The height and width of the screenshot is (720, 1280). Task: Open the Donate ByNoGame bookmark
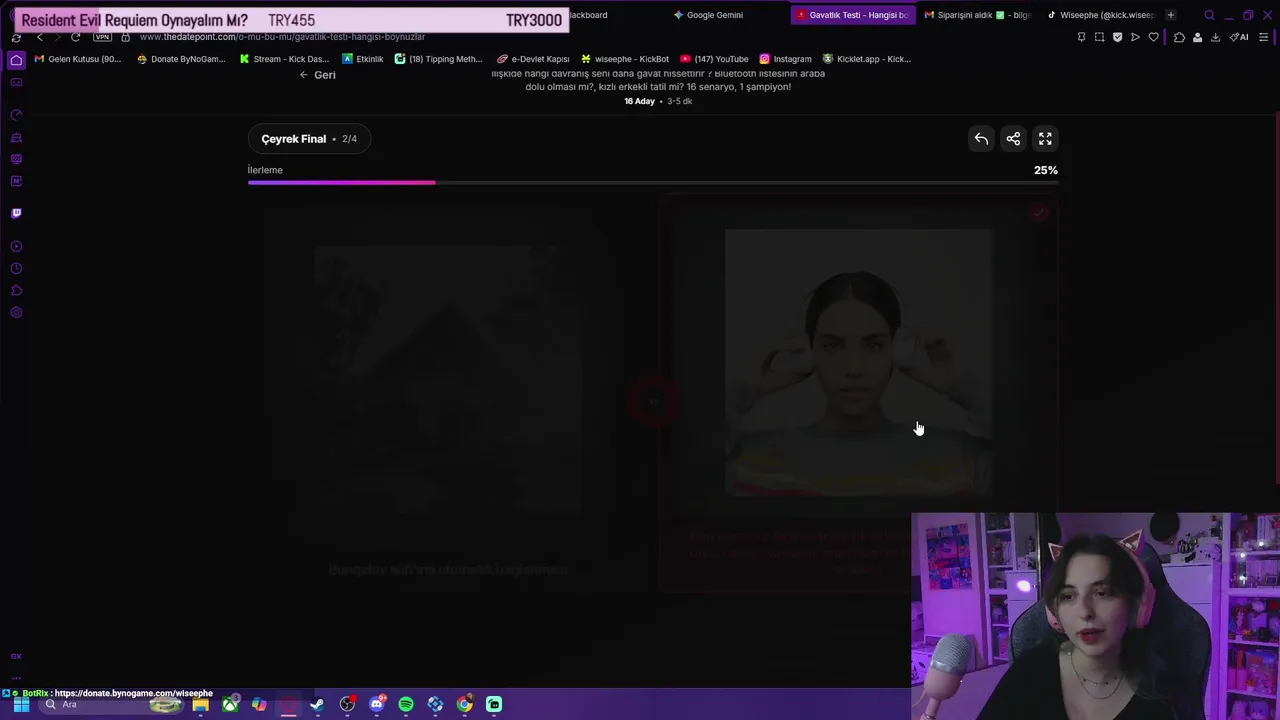pyautogui.click(x=181, y=59)
